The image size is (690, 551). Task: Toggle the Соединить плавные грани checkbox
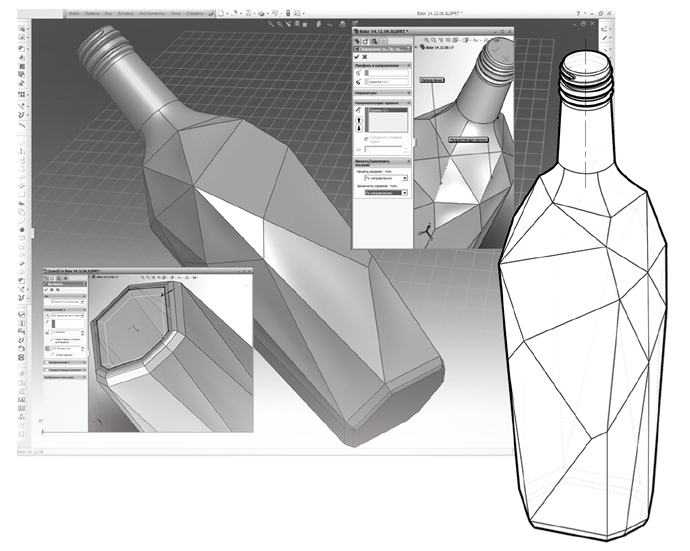(366, 139)
